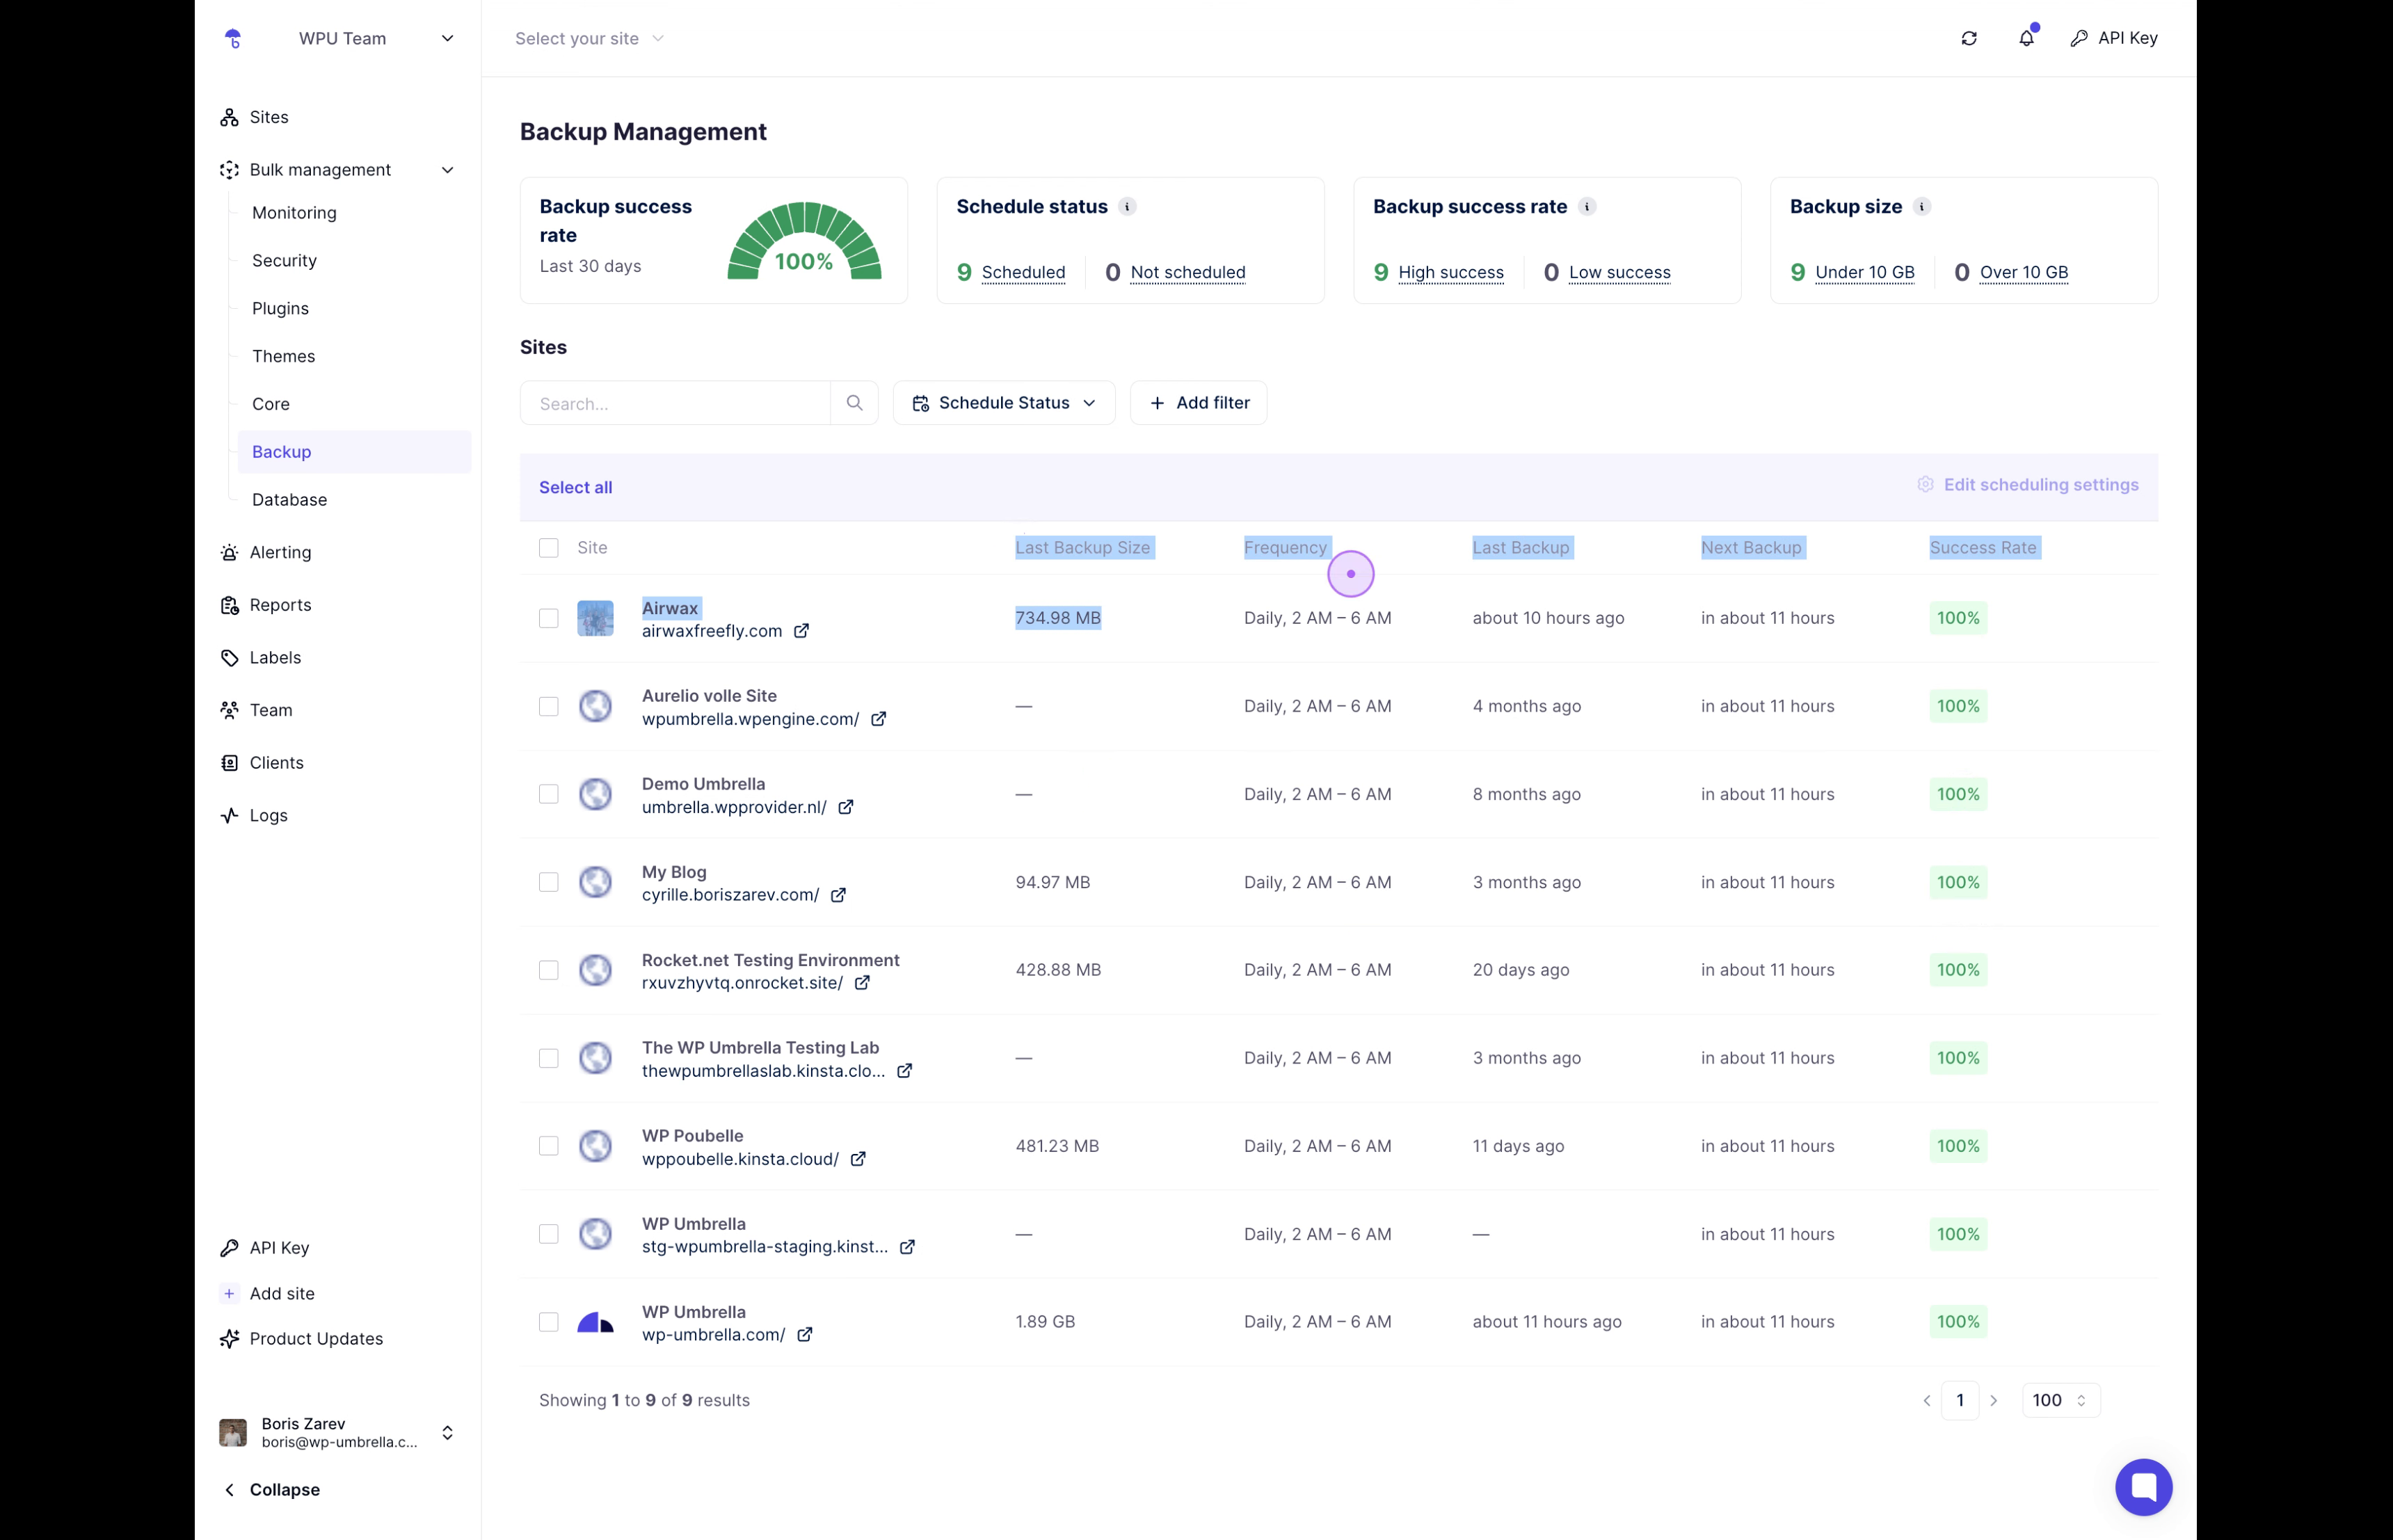Open airwaxfreefly.com external link icon
Image resolution: width=2393 pixels, height=1540 pixels.
pos(801,631)
